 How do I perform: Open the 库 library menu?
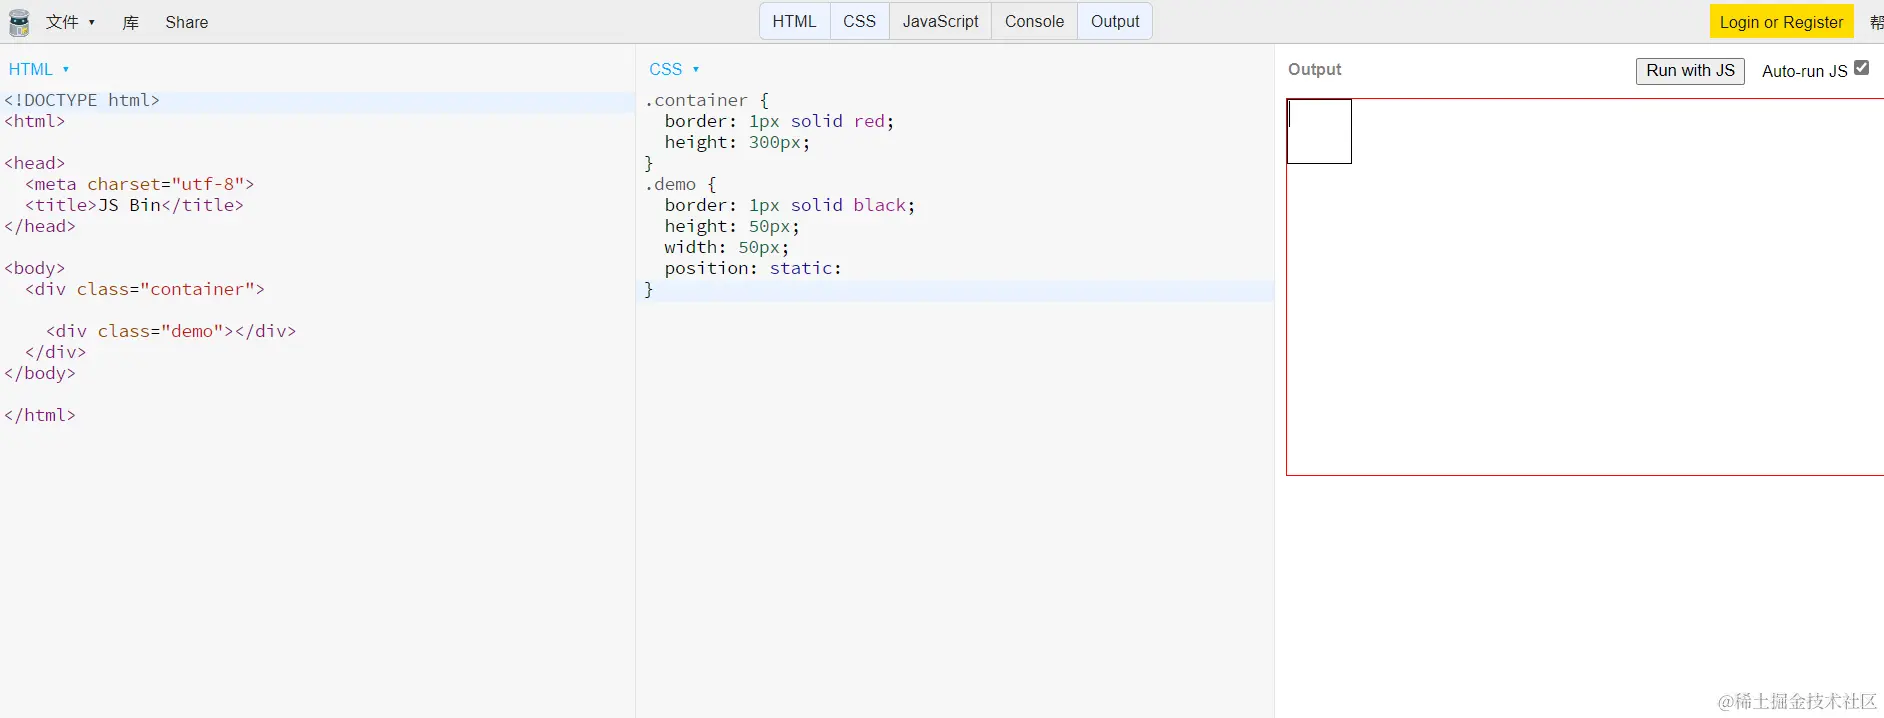point(131,22)
